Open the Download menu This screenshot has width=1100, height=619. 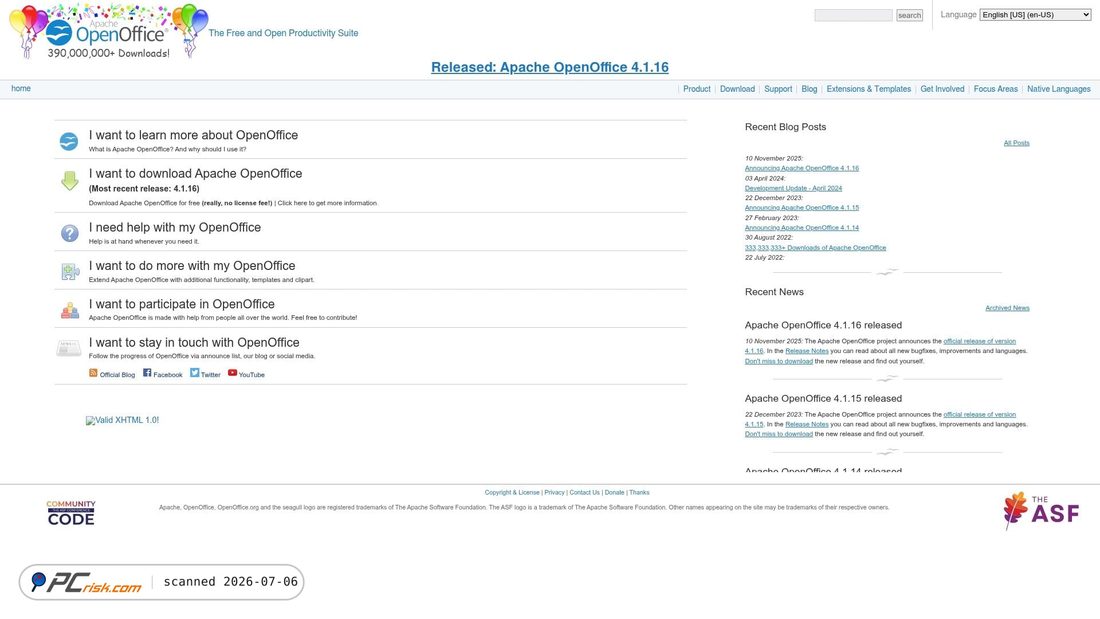pyautogui.click(x=737, y=89)
